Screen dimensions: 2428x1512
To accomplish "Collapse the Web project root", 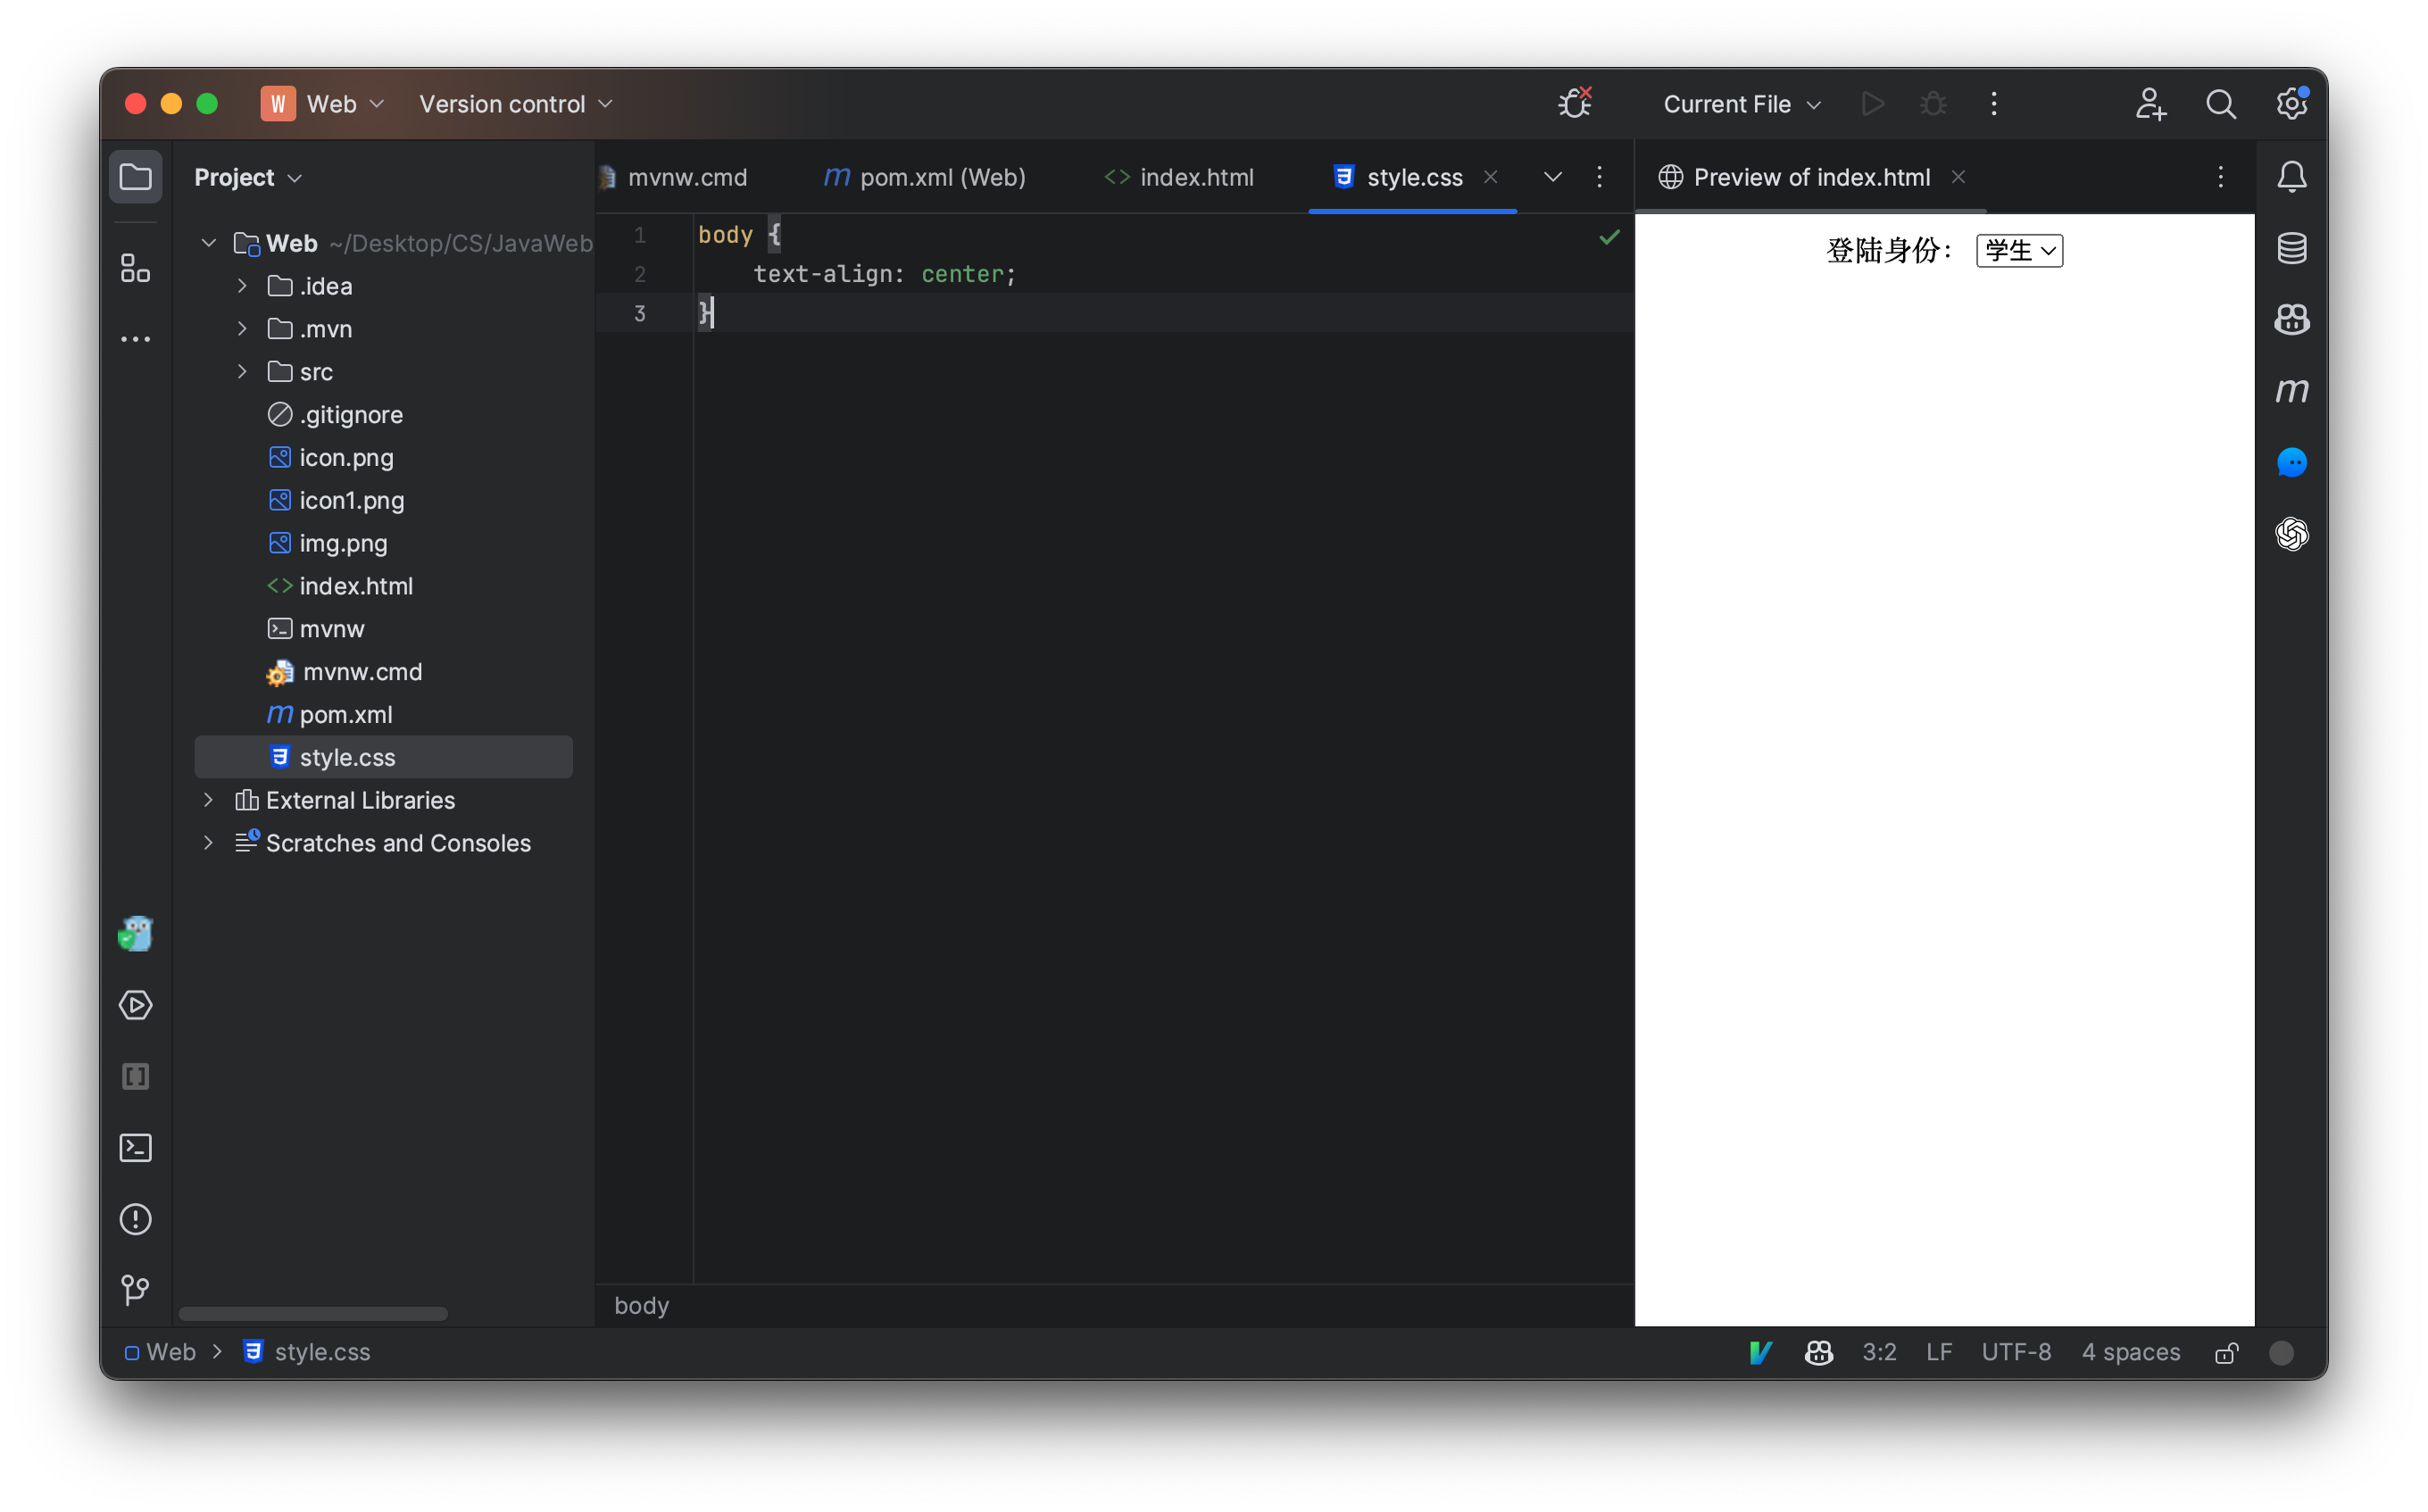I will tap(208, 242).
